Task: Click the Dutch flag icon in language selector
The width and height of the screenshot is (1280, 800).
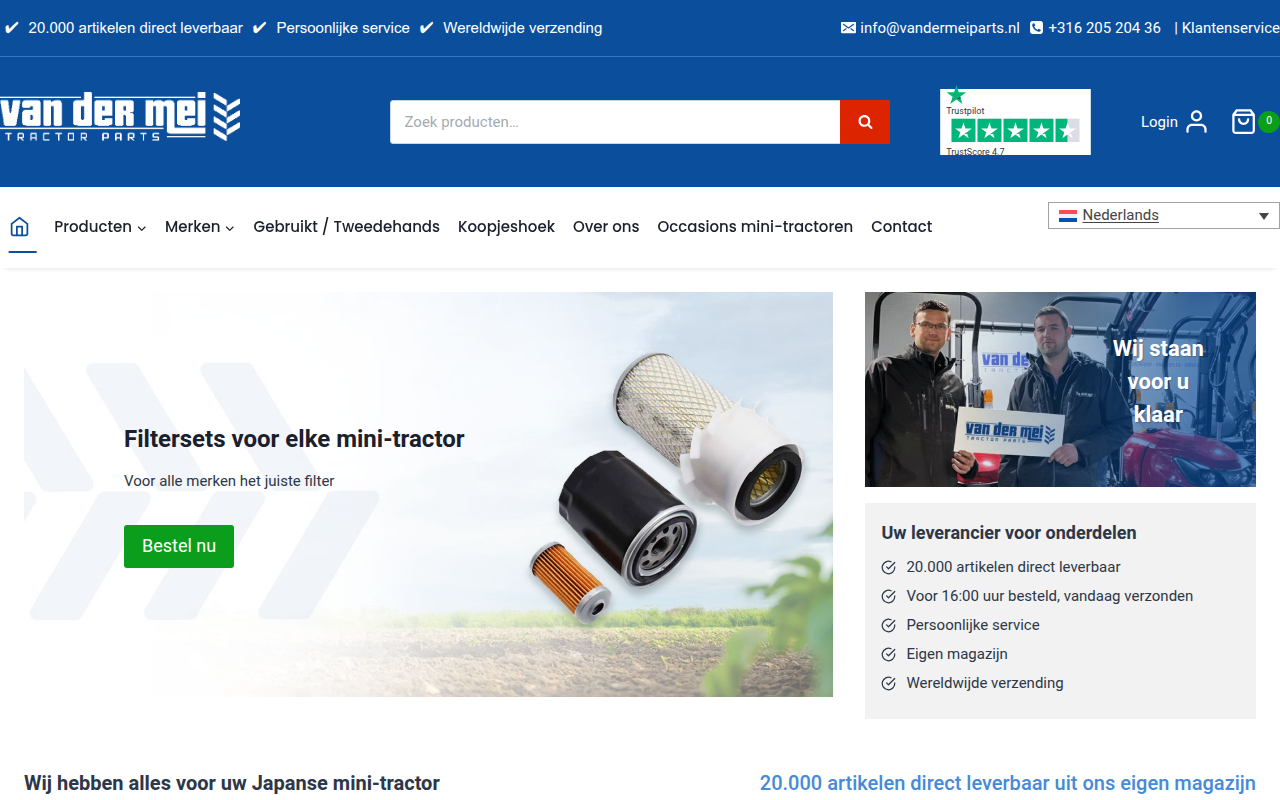Action: point(1068,215)
